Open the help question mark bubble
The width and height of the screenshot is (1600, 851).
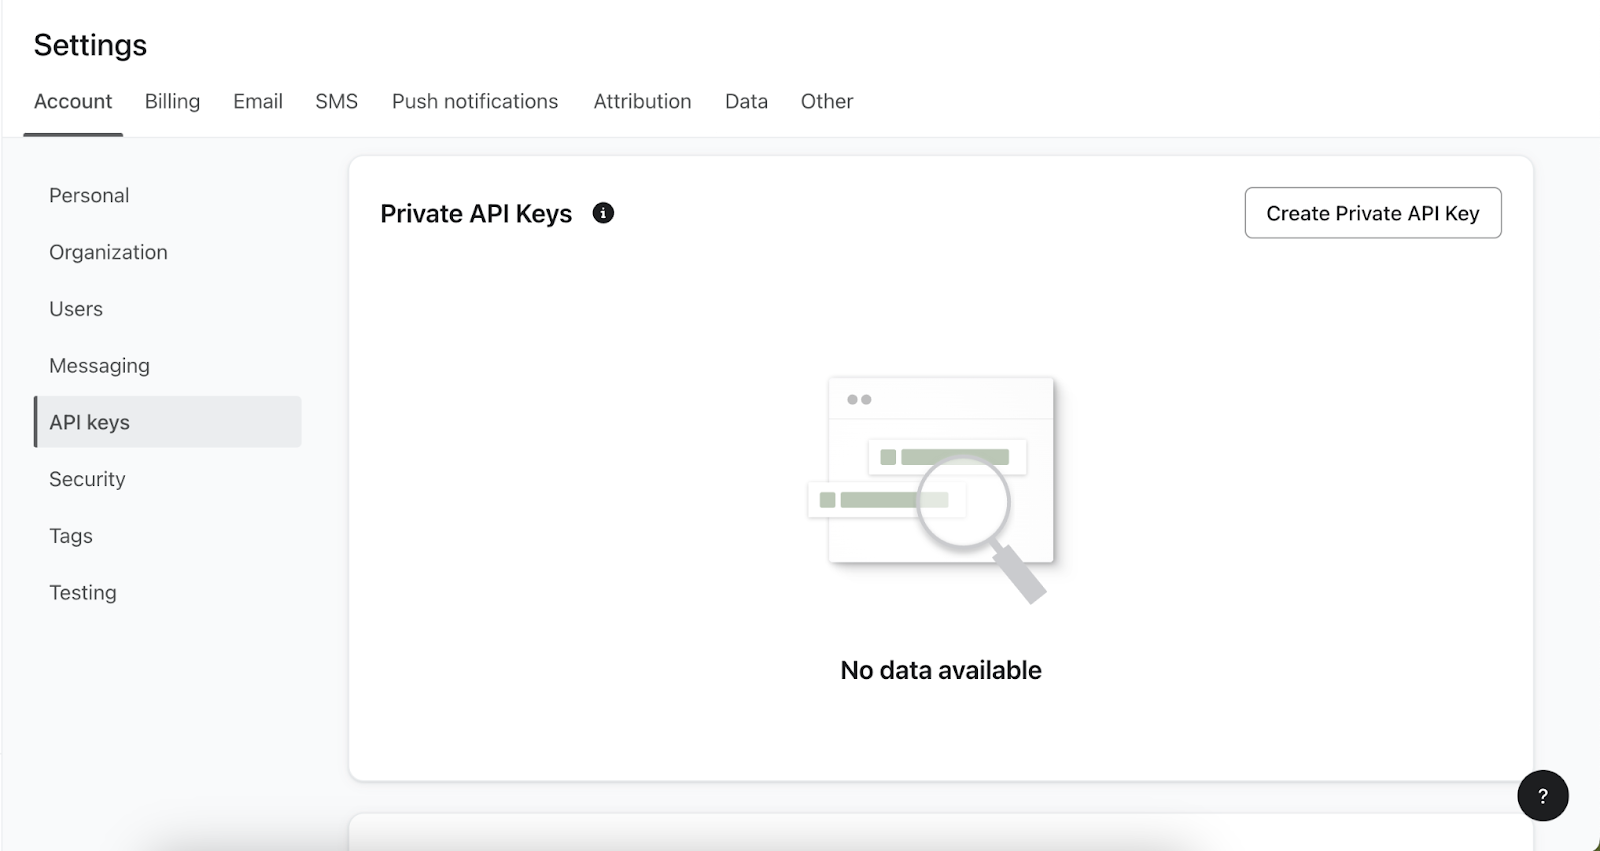(1542, 796)
